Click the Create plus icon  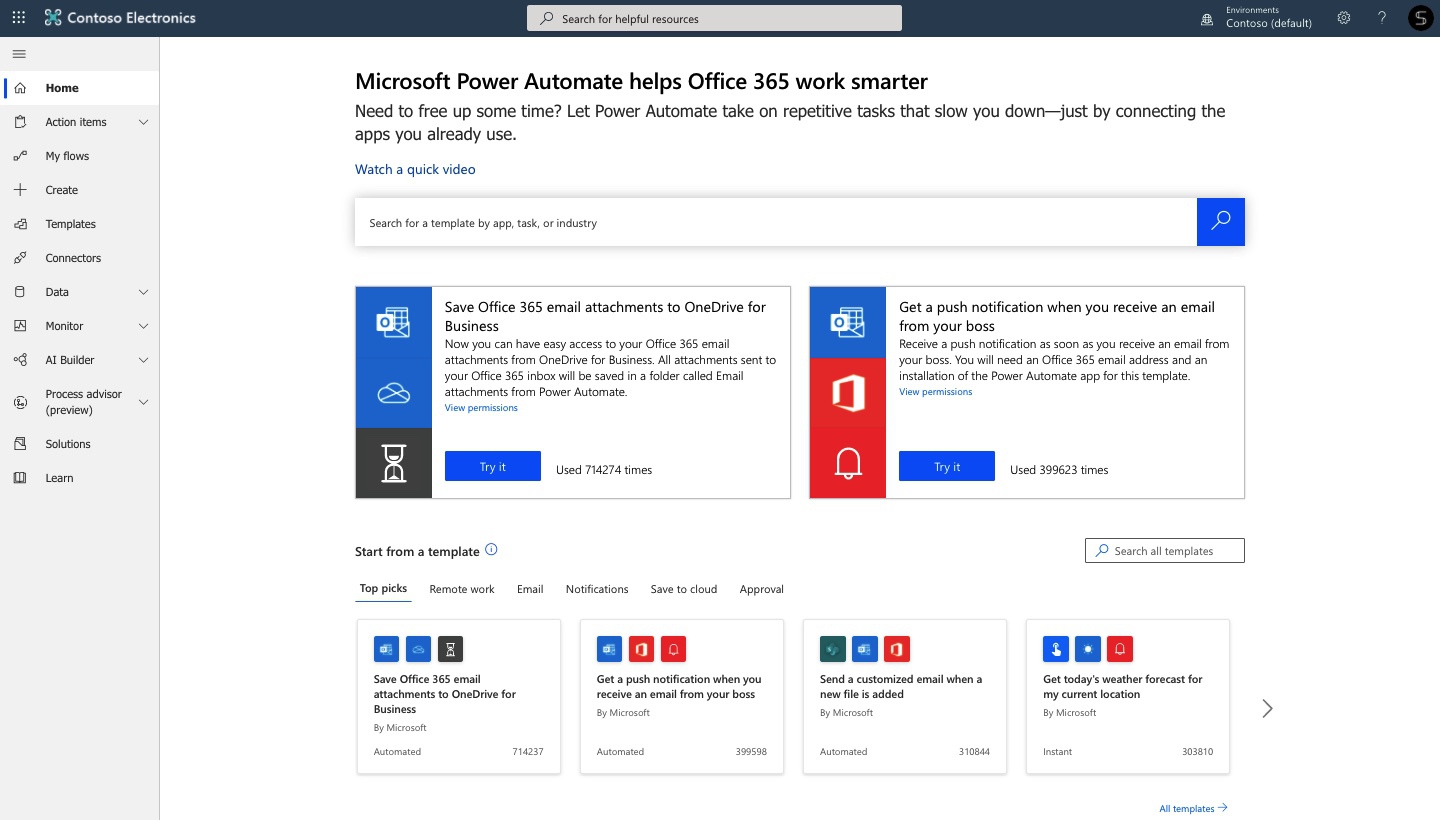coord(20,190)
